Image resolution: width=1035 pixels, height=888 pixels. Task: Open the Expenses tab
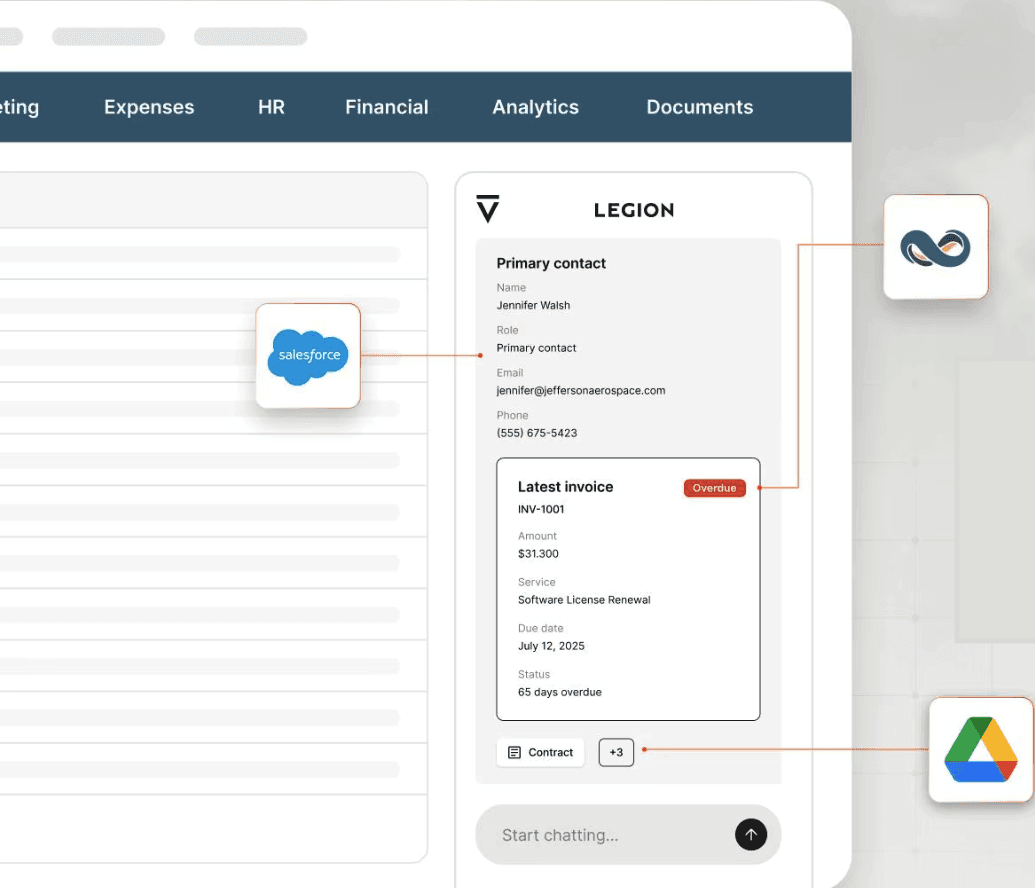149,107
